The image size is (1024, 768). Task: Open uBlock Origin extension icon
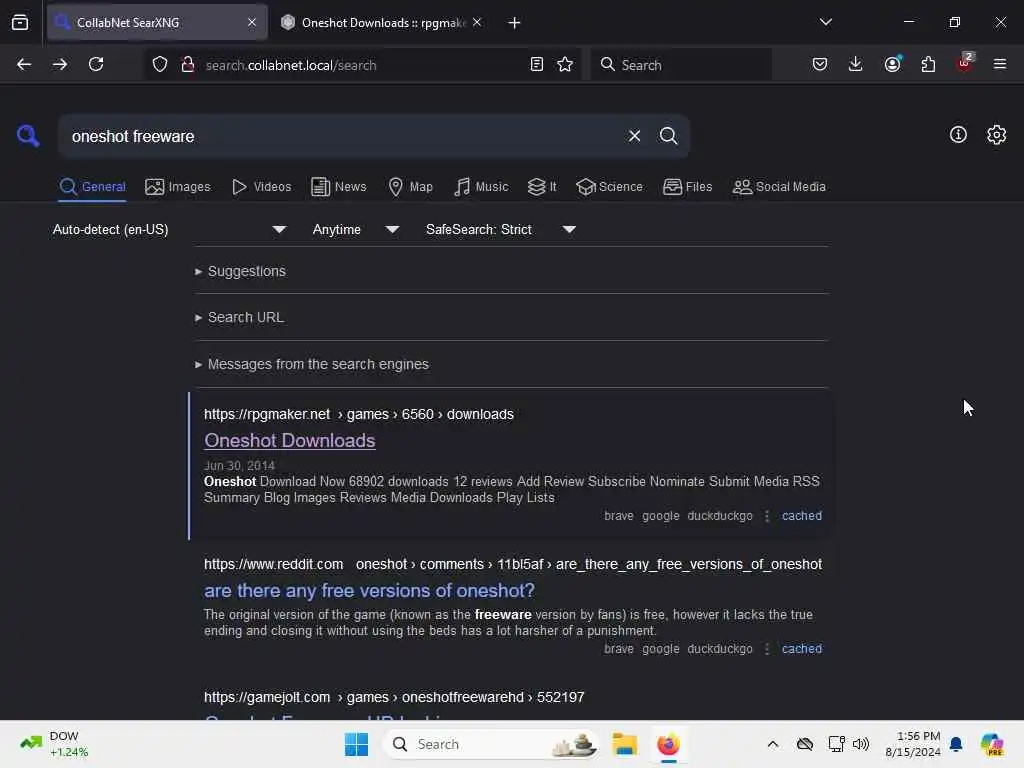click(x=965, y=63)
